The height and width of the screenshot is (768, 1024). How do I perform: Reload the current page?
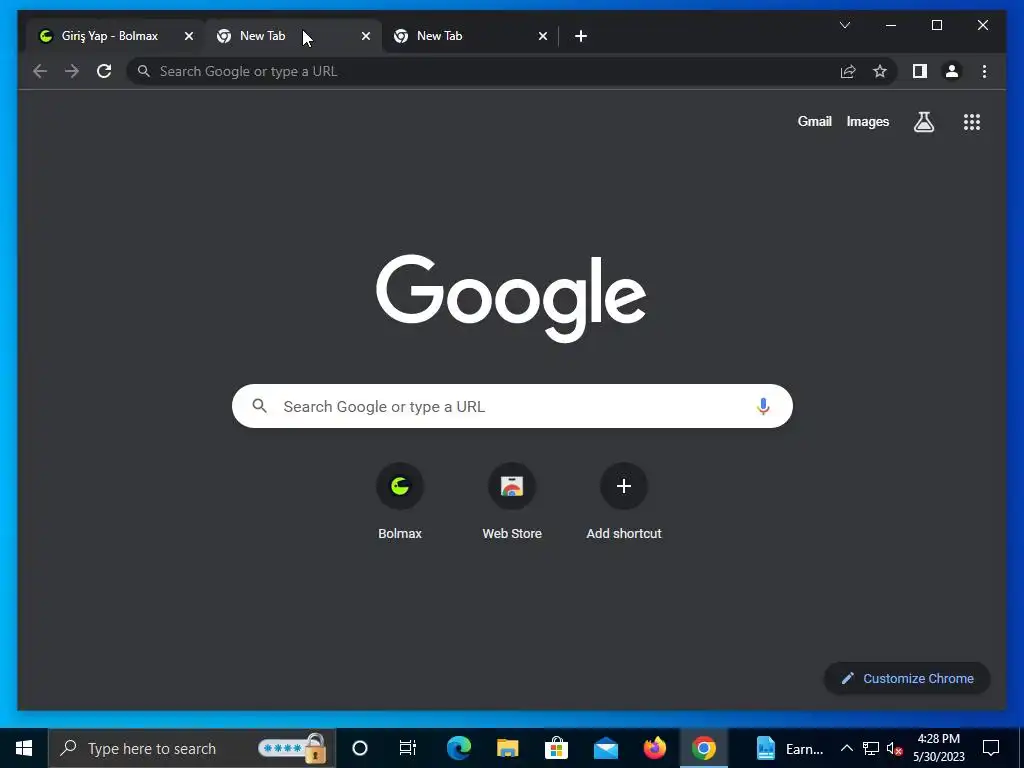104,71
